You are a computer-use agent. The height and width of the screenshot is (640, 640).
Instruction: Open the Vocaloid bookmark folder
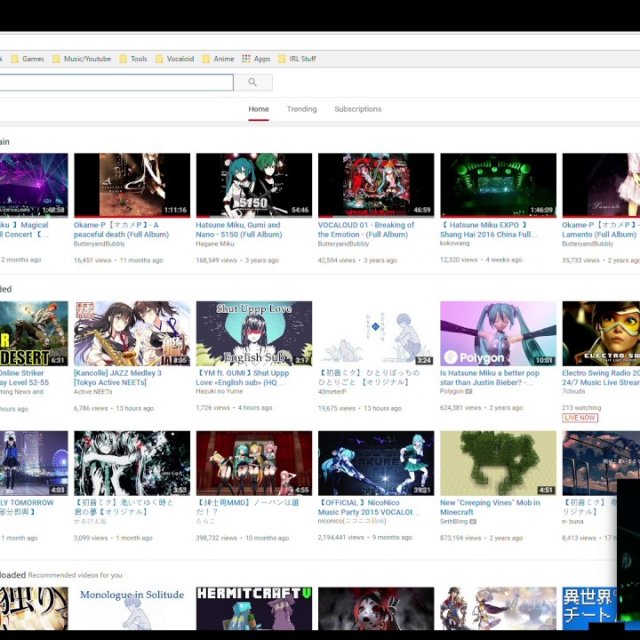pyautogui.click(x=175, y=59)
